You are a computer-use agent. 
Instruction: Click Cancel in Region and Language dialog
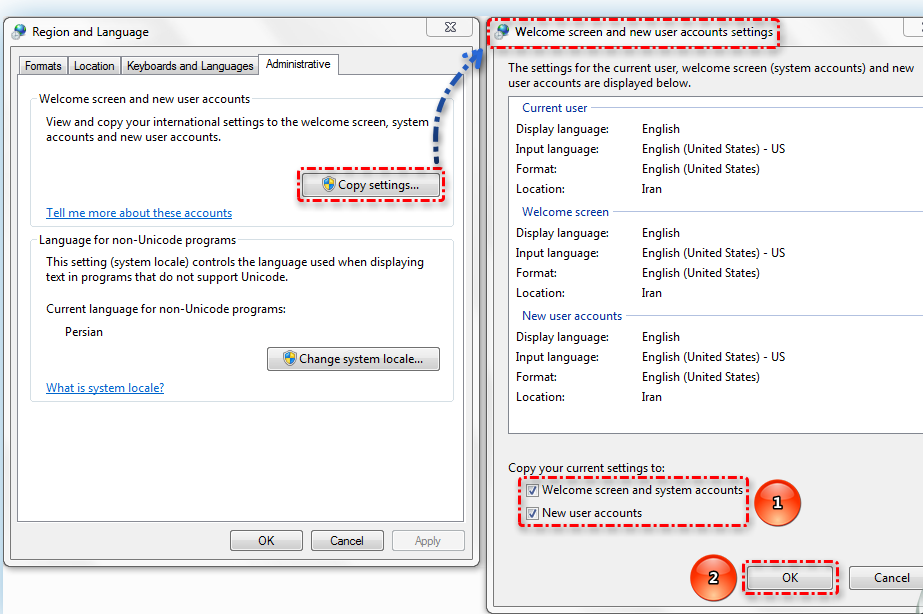(x=347, y=541)
